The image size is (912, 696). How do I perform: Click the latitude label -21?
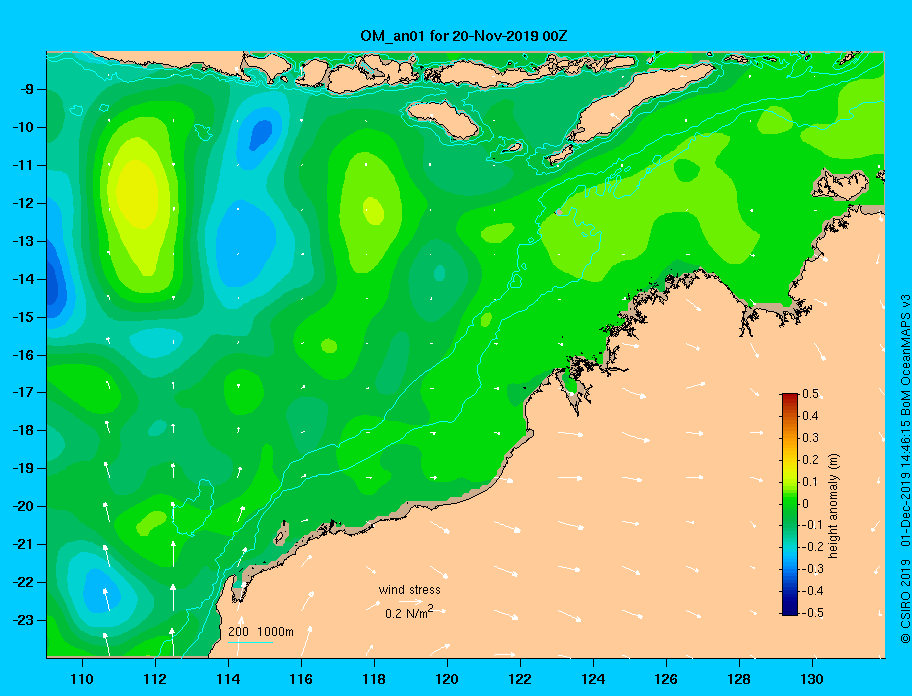click(x=21, y=544)
